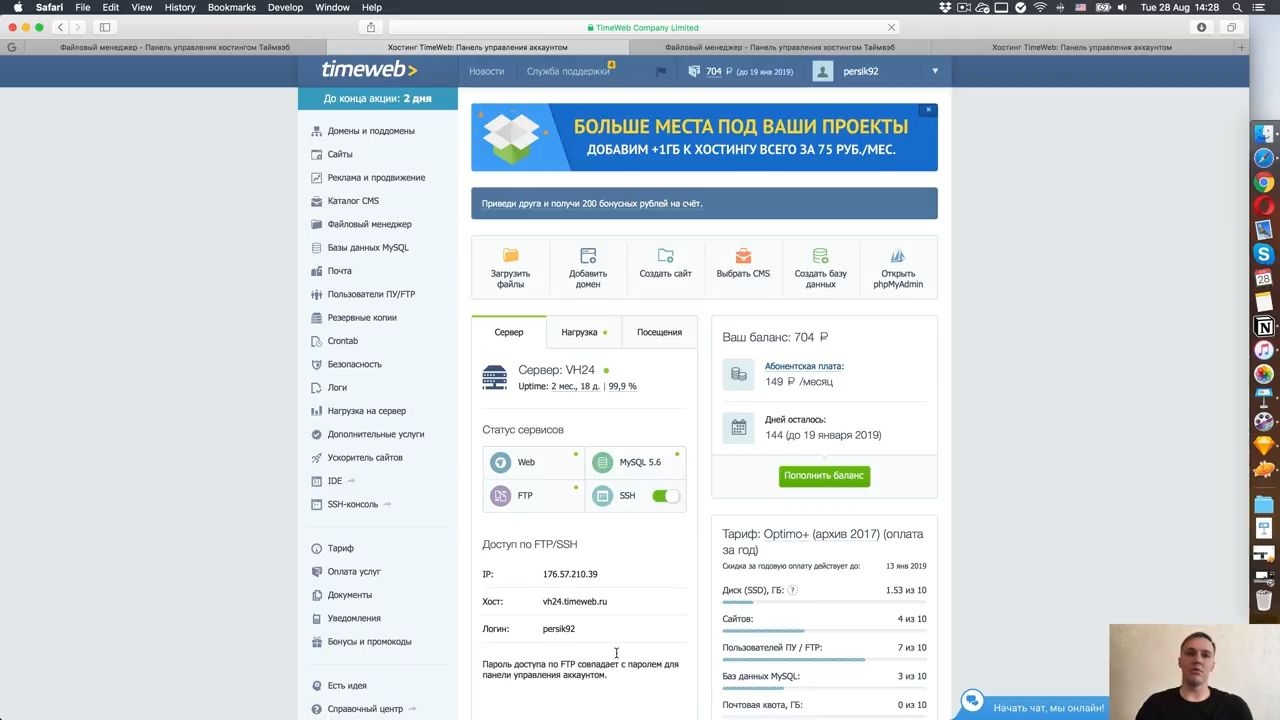Click the Safari share button
This screenshot has height=720, width=1280.
click(x=371, y=27)
